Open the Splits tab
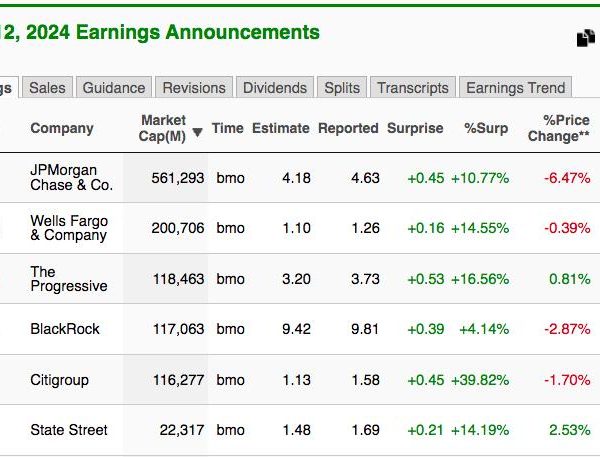 tap(342, 88)
